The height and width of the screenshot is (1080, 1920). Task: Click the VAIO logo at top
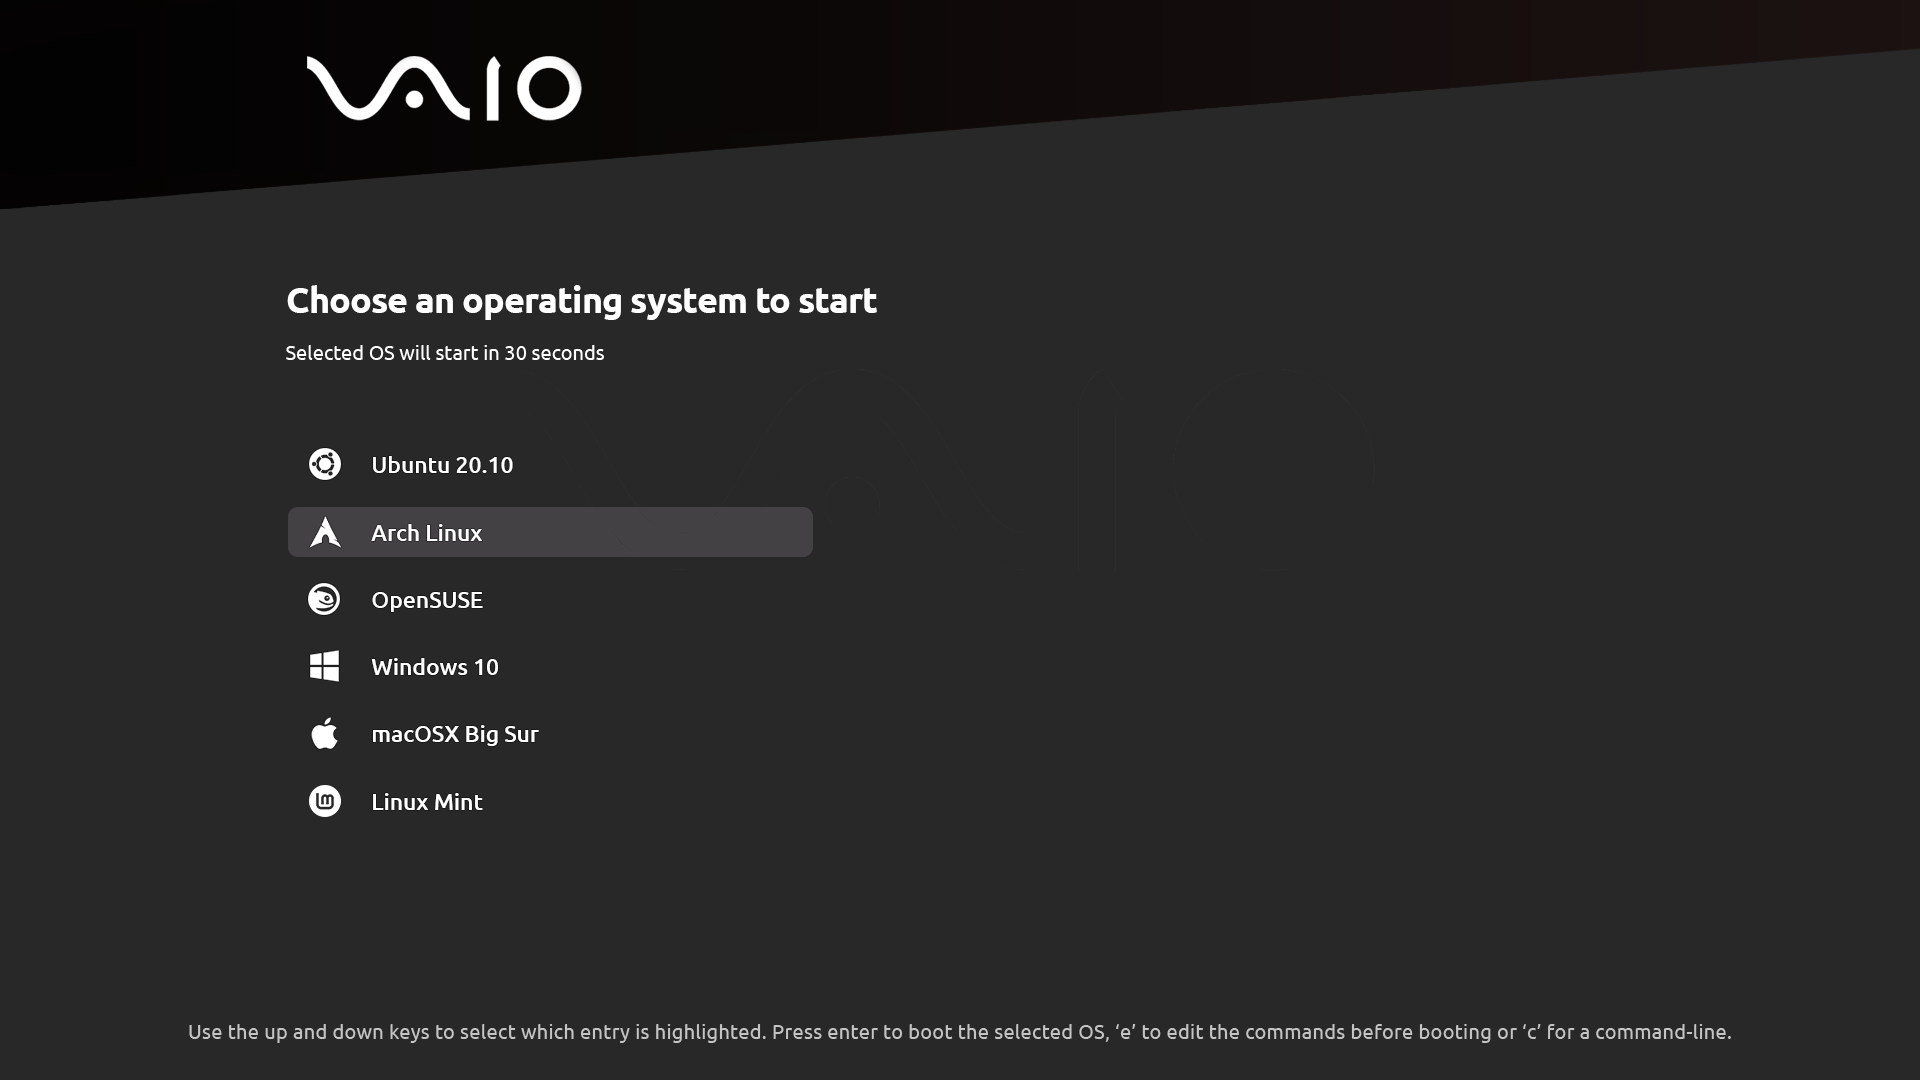click(444, 88)
